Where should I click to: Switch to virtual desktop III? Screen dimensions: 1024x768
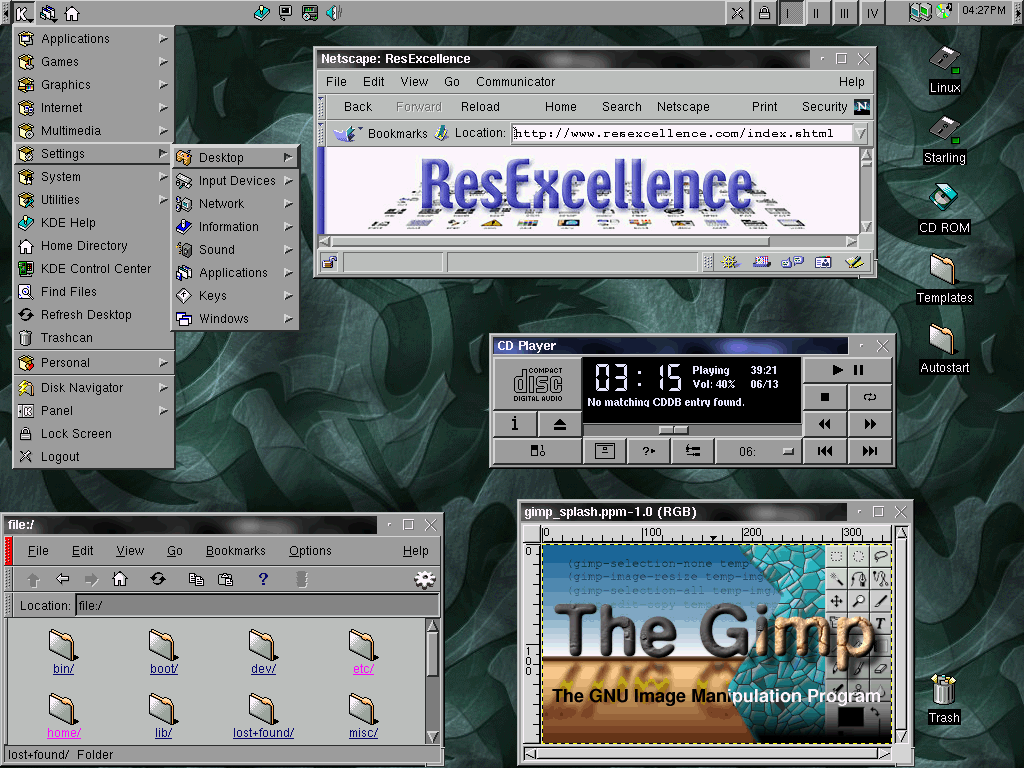[845, 13]
